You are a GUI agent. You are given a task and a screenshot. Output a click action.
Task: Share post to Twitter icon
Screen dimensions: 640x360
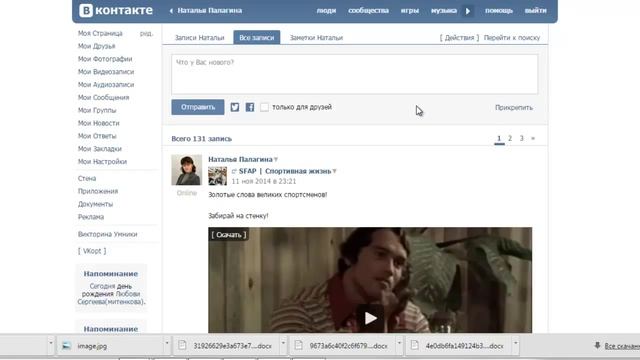[x=235, y=107]
